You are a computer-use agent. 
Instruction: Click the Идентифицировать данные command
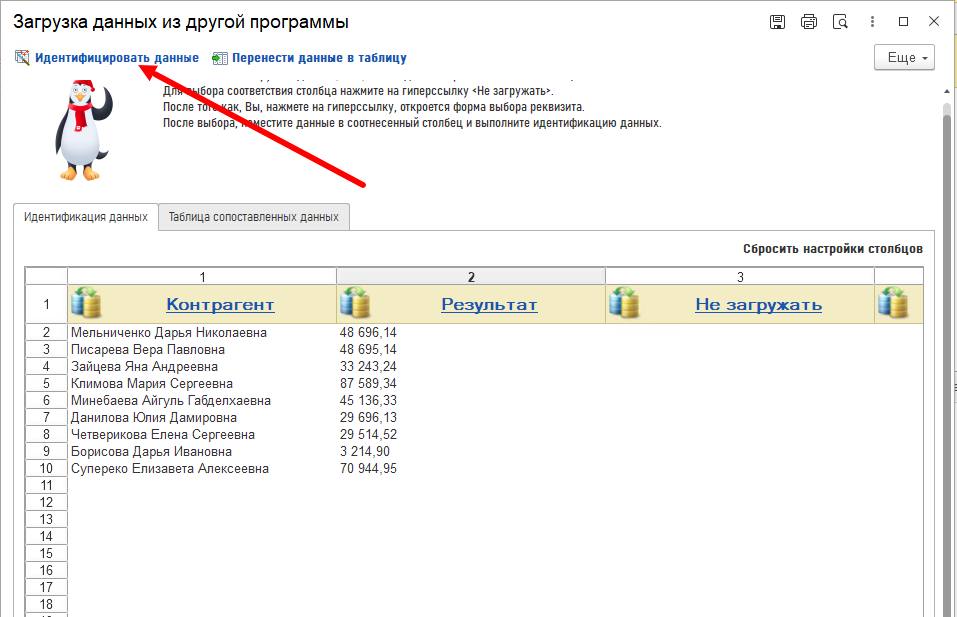(117, 58)
